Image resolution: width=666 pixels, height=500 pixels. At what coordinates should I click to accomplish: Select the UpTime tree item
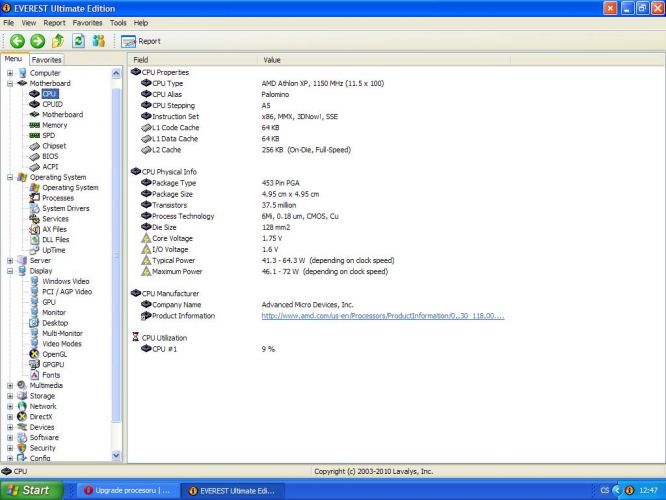54,250
